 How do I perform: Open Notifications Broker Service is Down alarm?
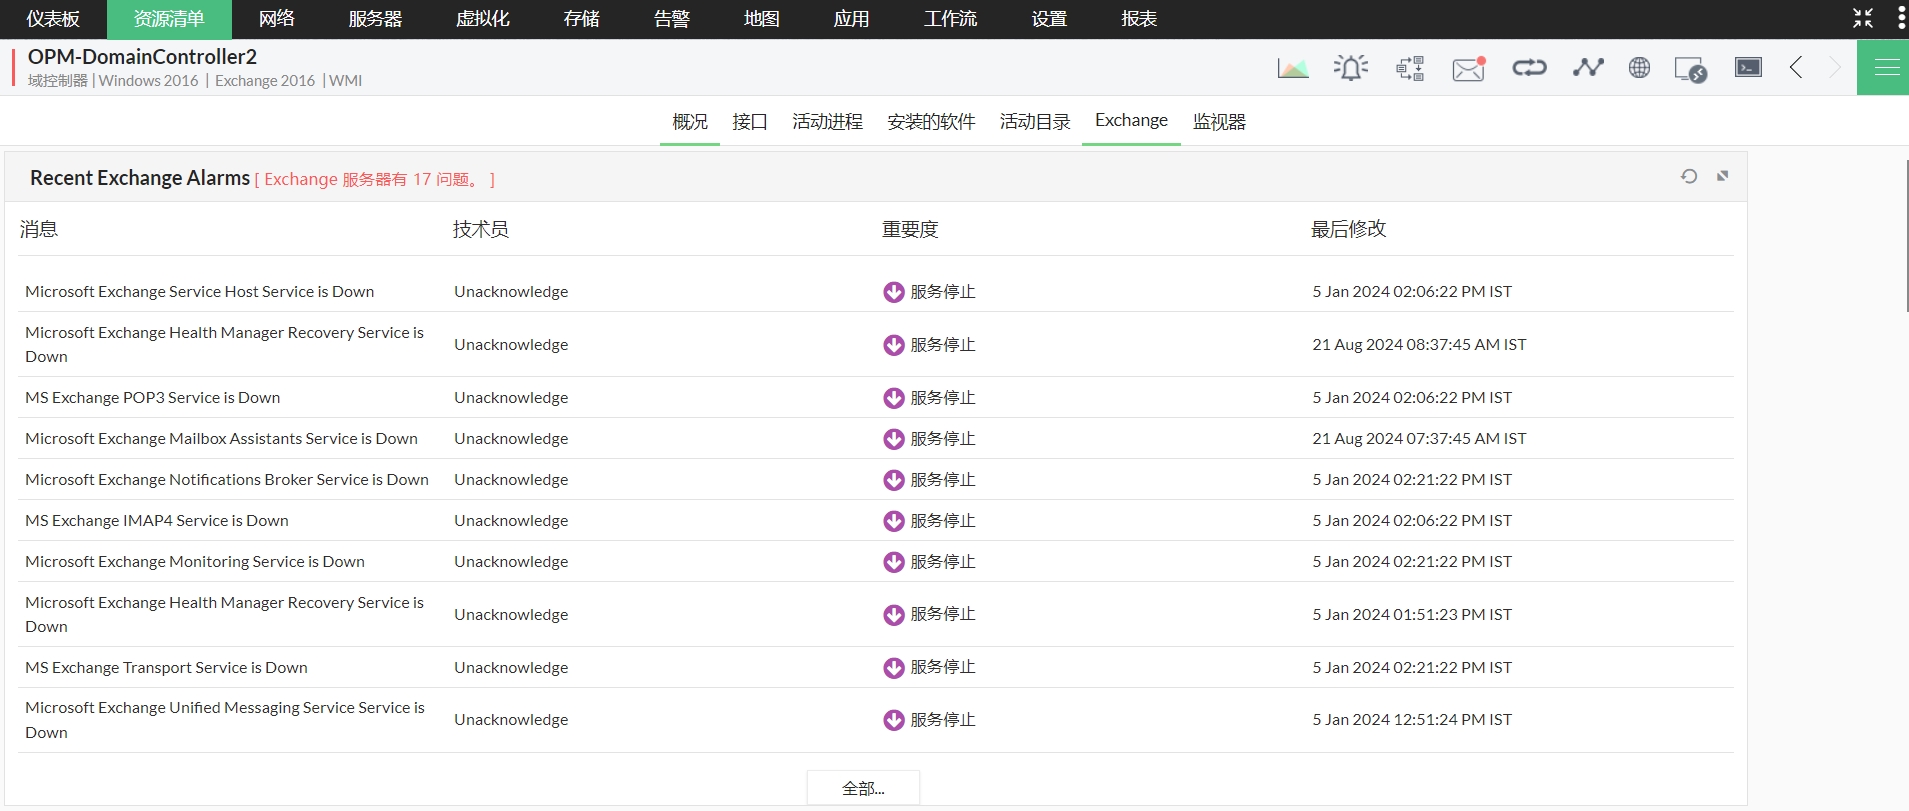tap(227, 480)
